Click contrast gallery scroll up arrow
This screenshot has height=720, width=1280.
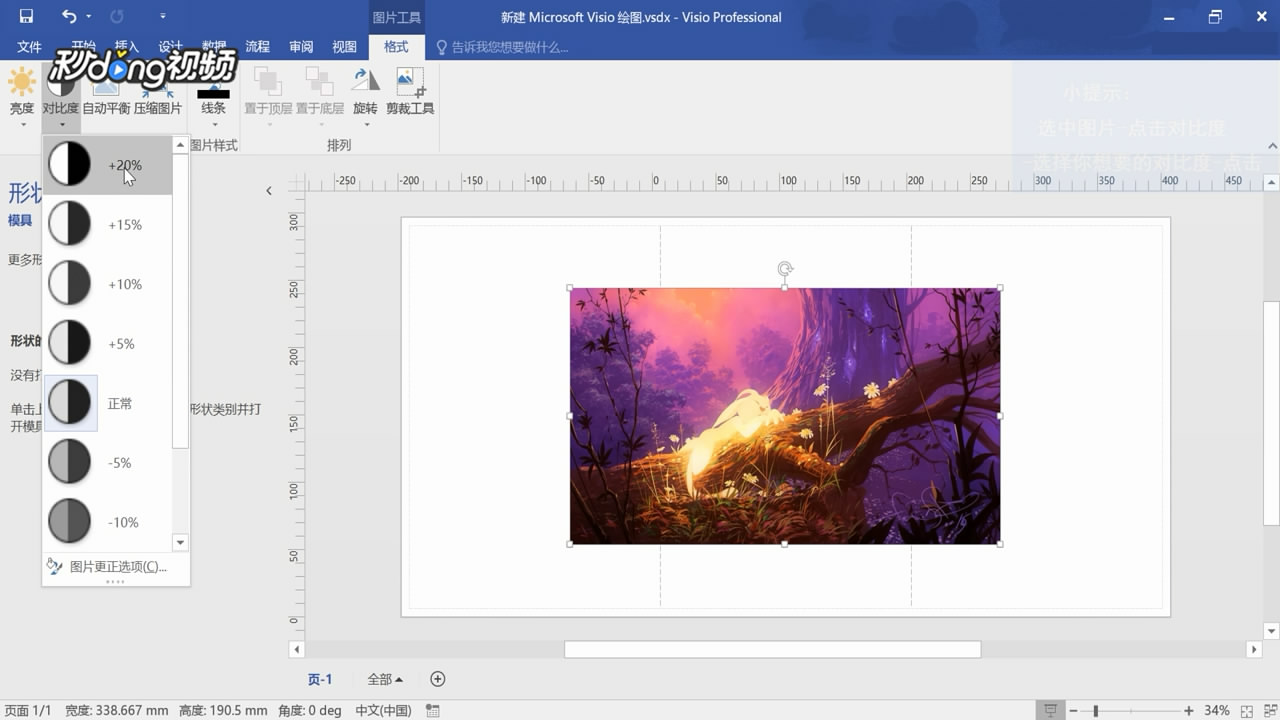click(x=180, y=145)
